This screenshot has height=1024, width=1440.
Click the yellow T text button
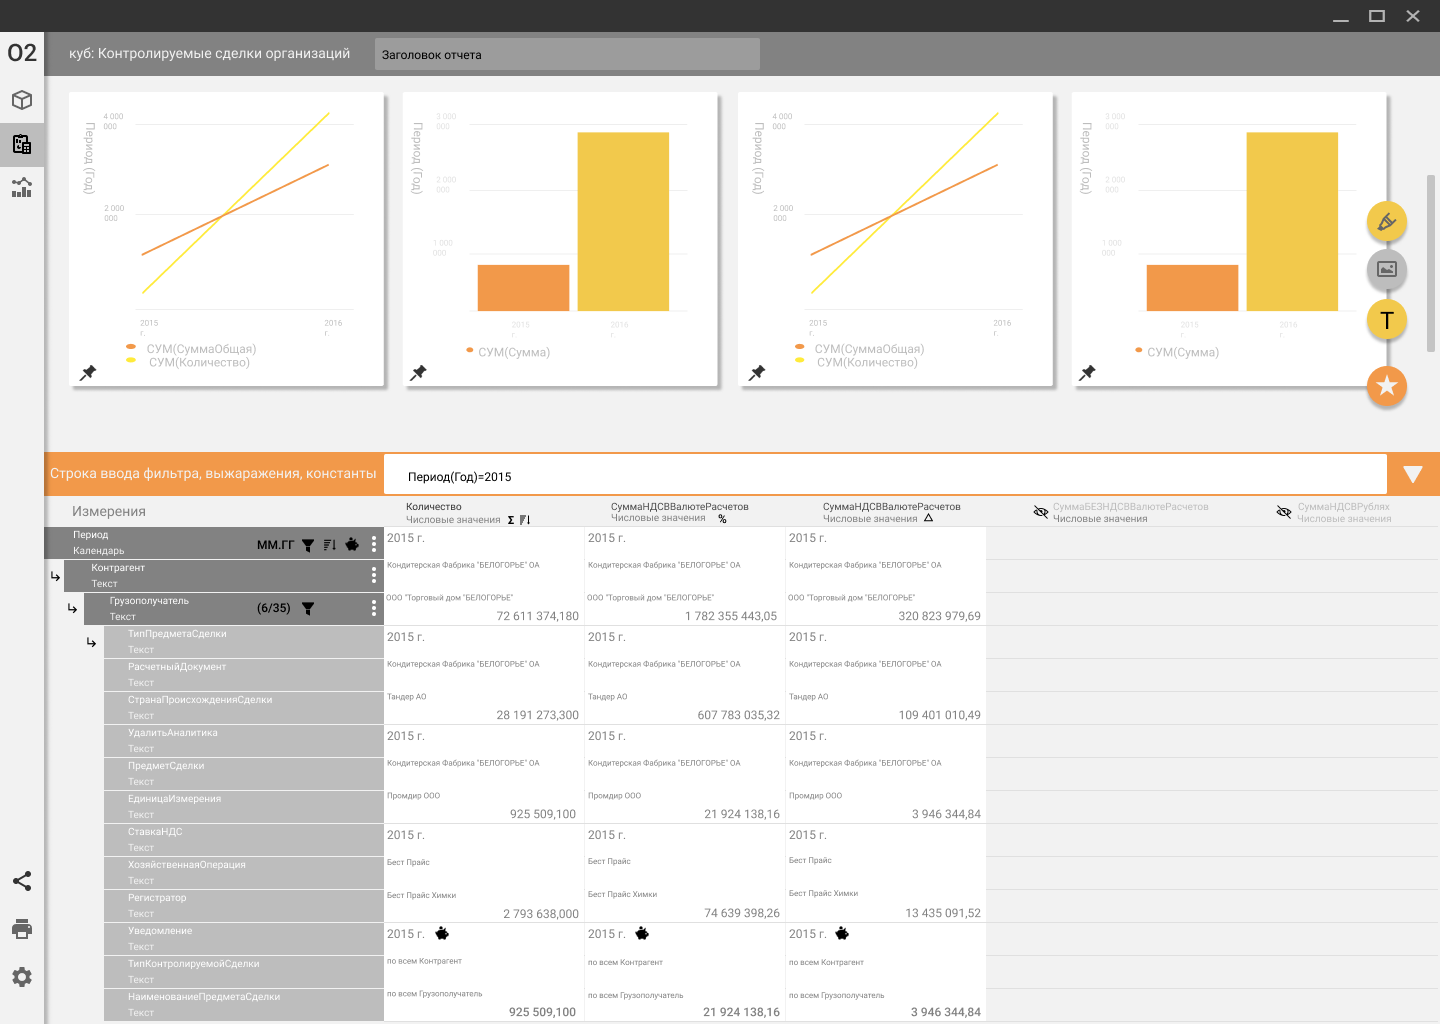click(x=1387, y=320)
